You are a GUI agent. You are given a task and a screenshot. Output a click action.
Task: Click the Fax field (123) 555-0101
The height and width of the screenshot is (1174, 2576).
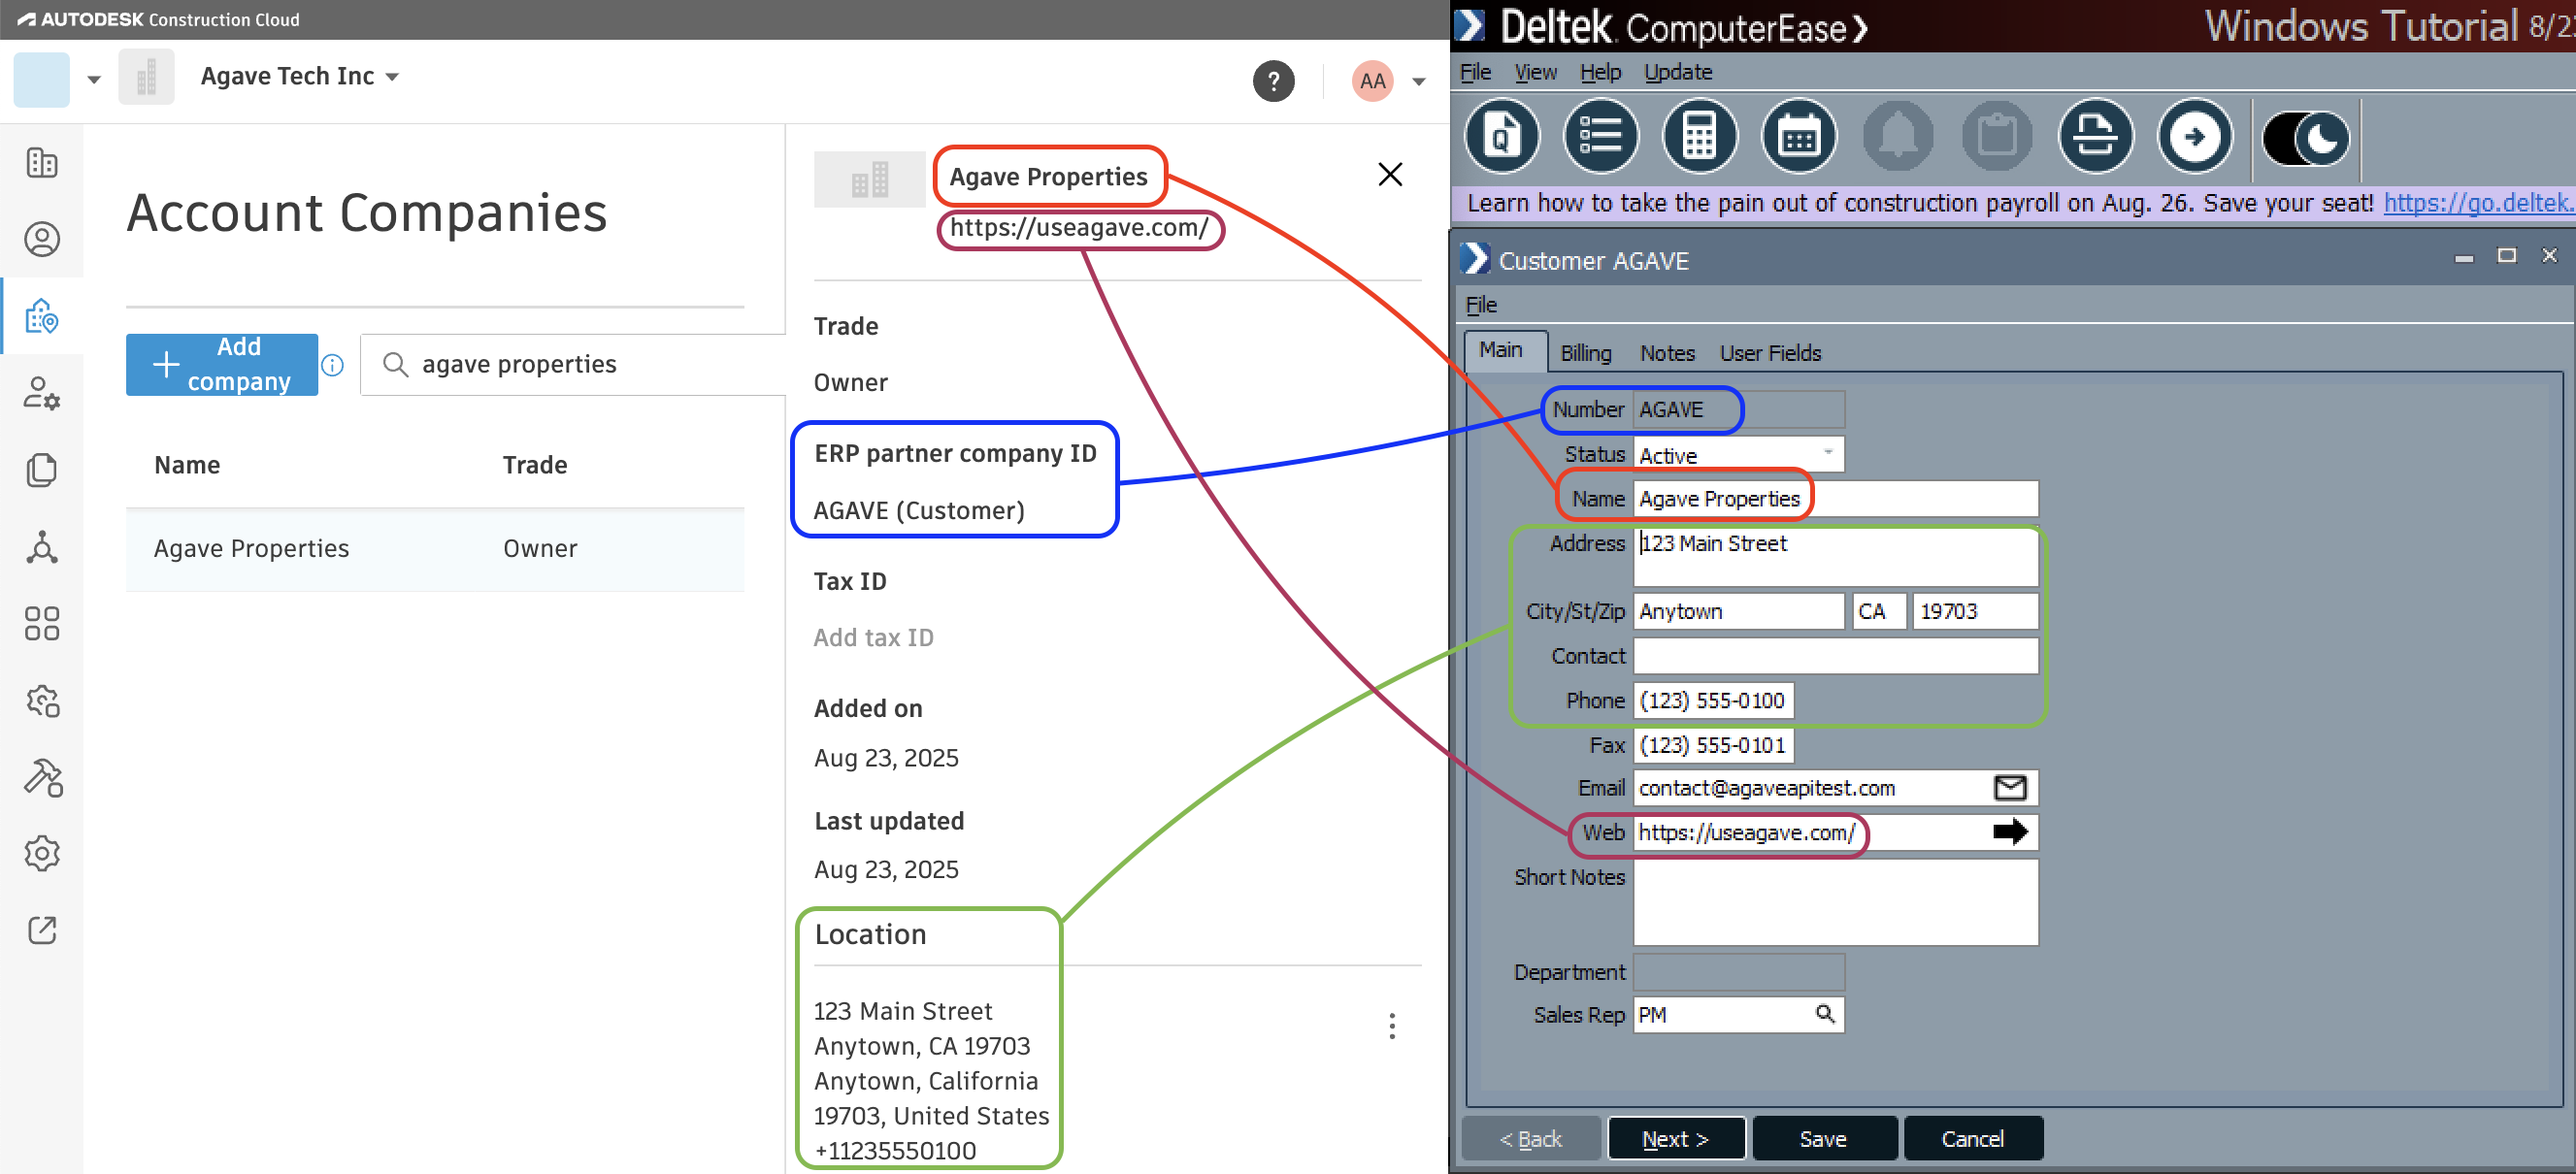pos(1714,745)
